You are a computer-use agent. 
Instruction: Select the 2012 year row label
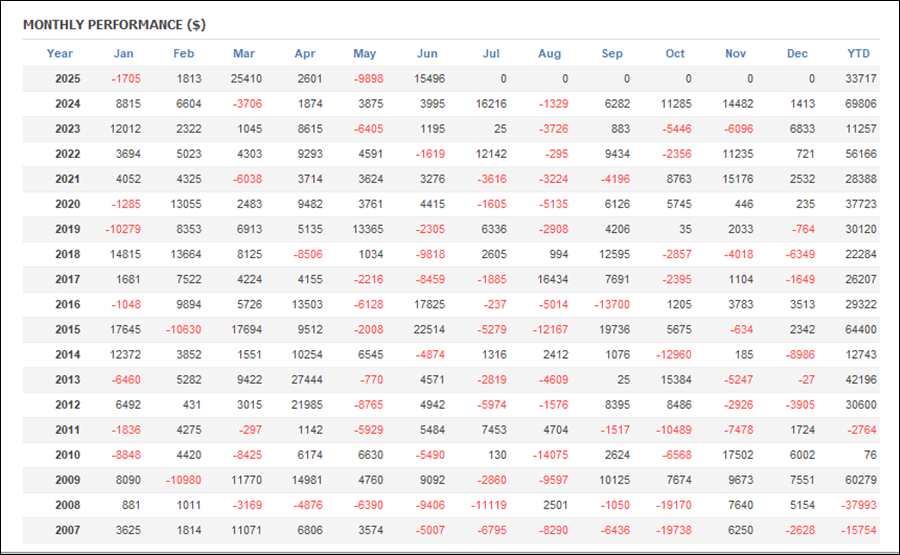pyautogui.click(x=68, y=405)
